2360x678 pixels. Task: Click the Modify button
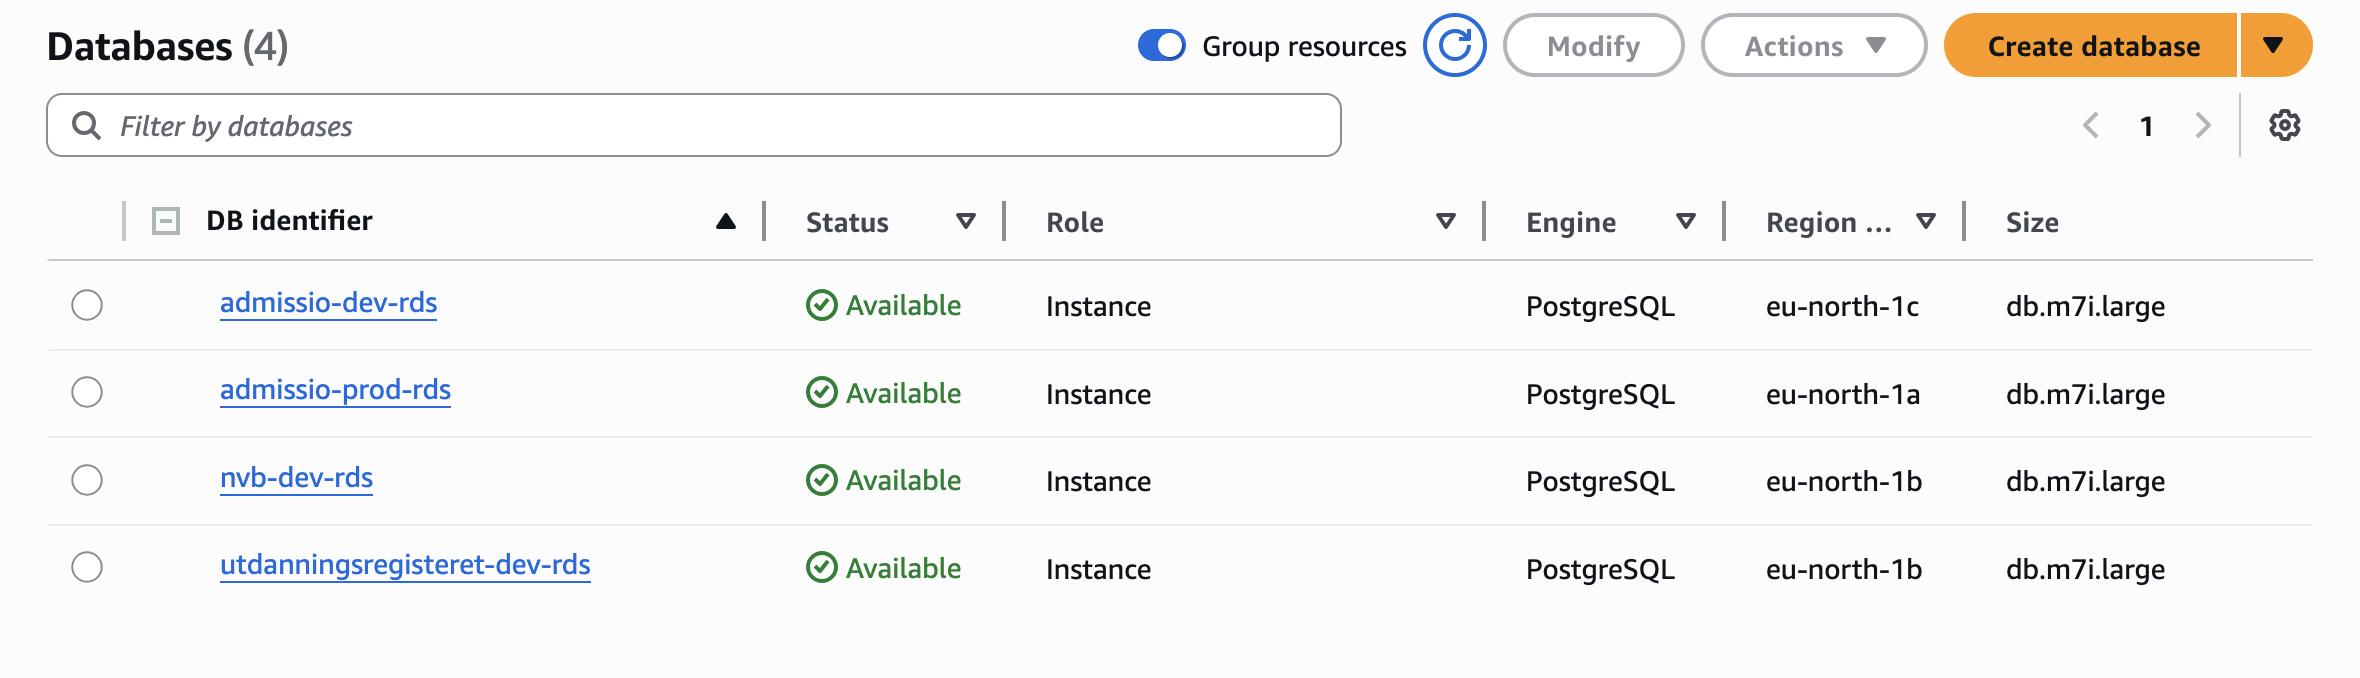[1593, 46]
